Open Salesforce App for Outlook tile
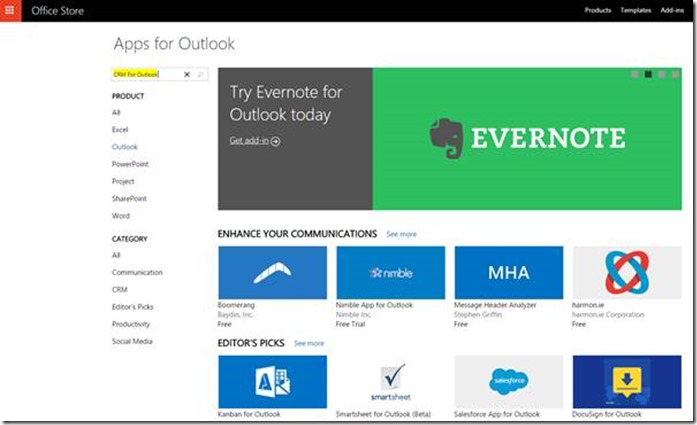The height and width of the screenshot is (425, 697). pyautogui.click(x=508, y=381)
